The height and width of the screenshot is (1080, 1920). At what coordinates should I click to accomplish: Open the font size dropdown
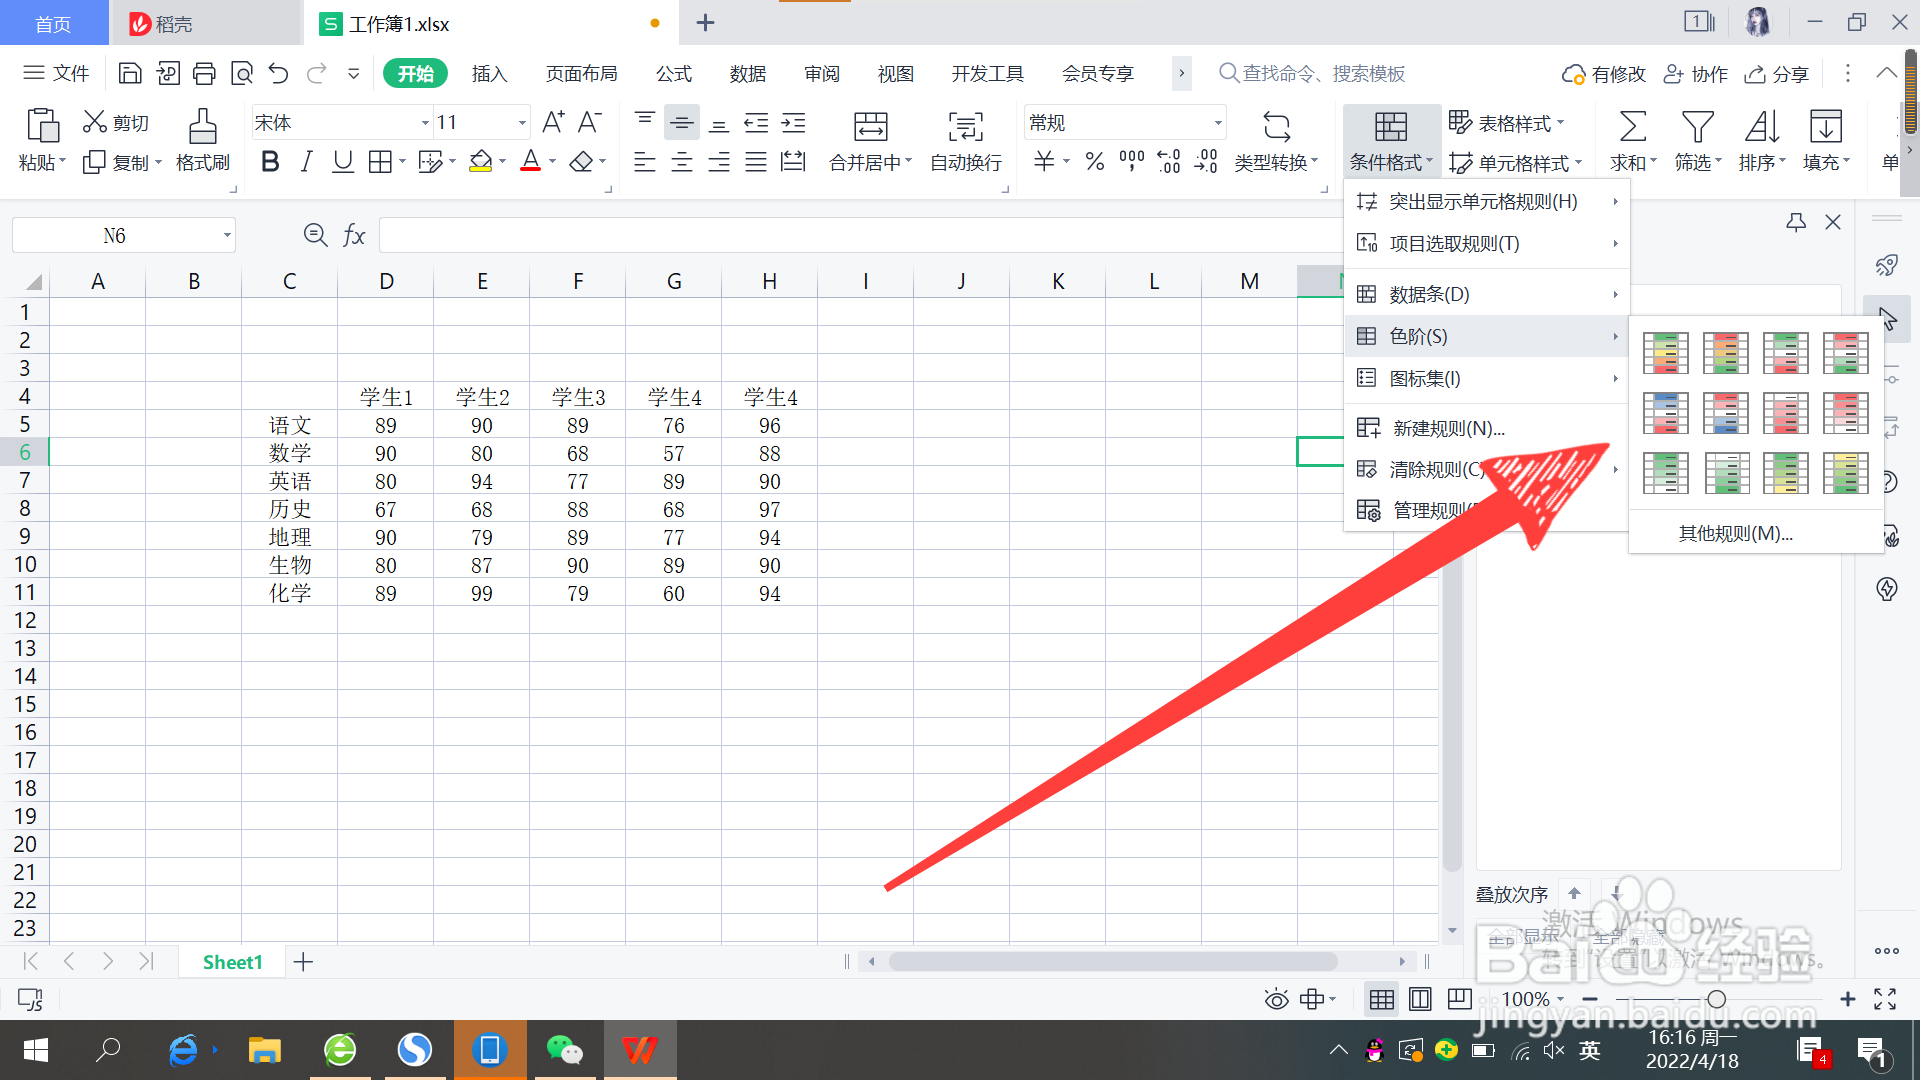[x=522, y=123]
